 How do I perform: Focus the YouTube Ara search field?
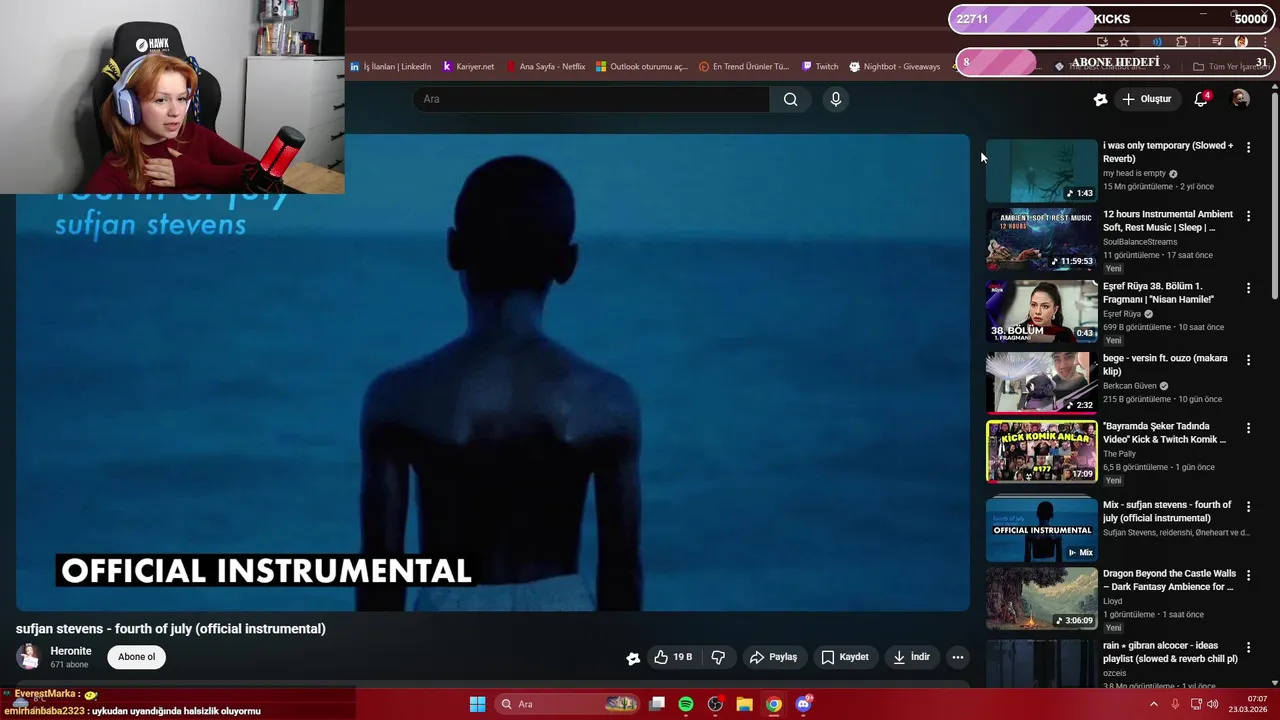(591, 99)
